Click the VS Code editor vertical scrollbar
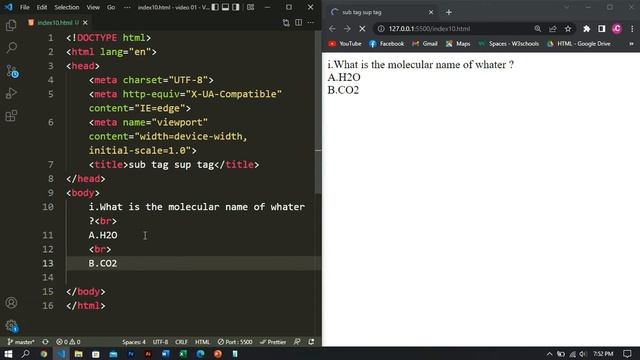The height and width of the screenshot is (360, 640). [318, 112]
